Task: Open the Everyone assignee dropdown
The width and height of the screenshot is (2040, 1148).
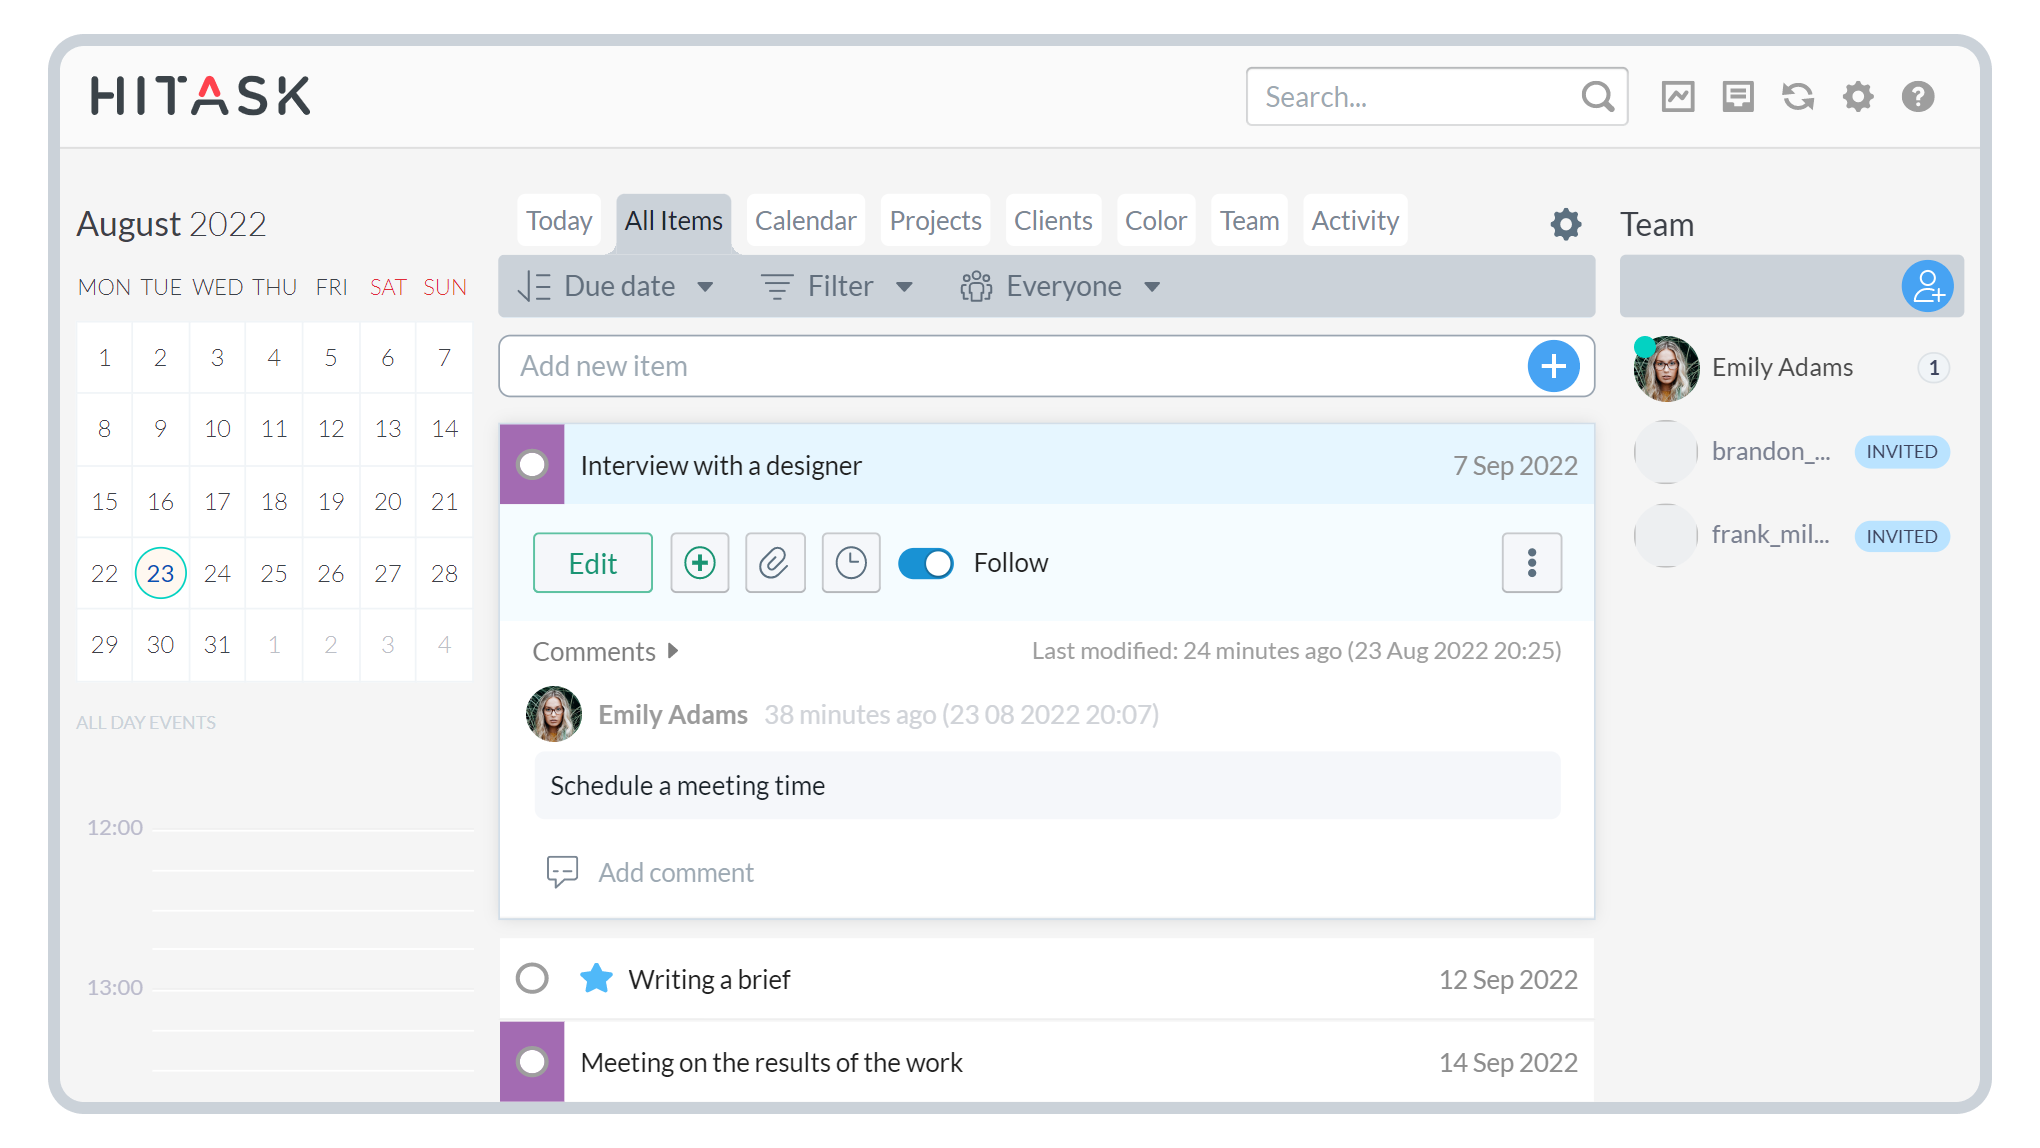Action: [1152, 287]
